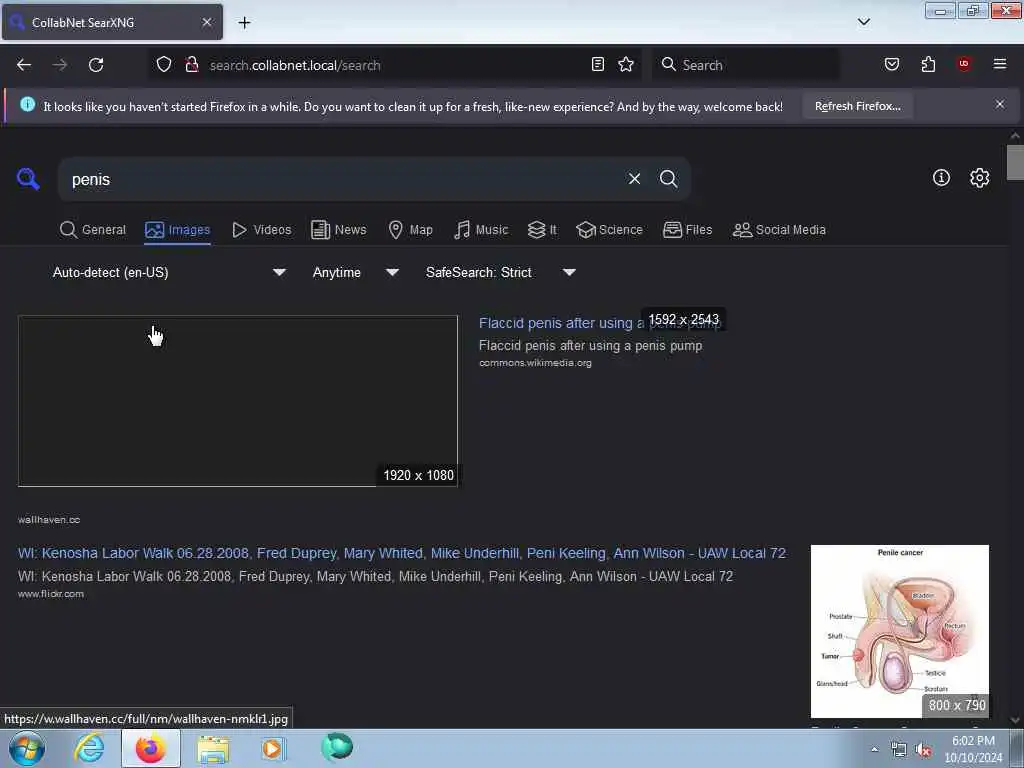The width and height of the screenshot is (1024, 768).
Task: Click the Firefox taskbar icon
Action: (x=150, y=748)
